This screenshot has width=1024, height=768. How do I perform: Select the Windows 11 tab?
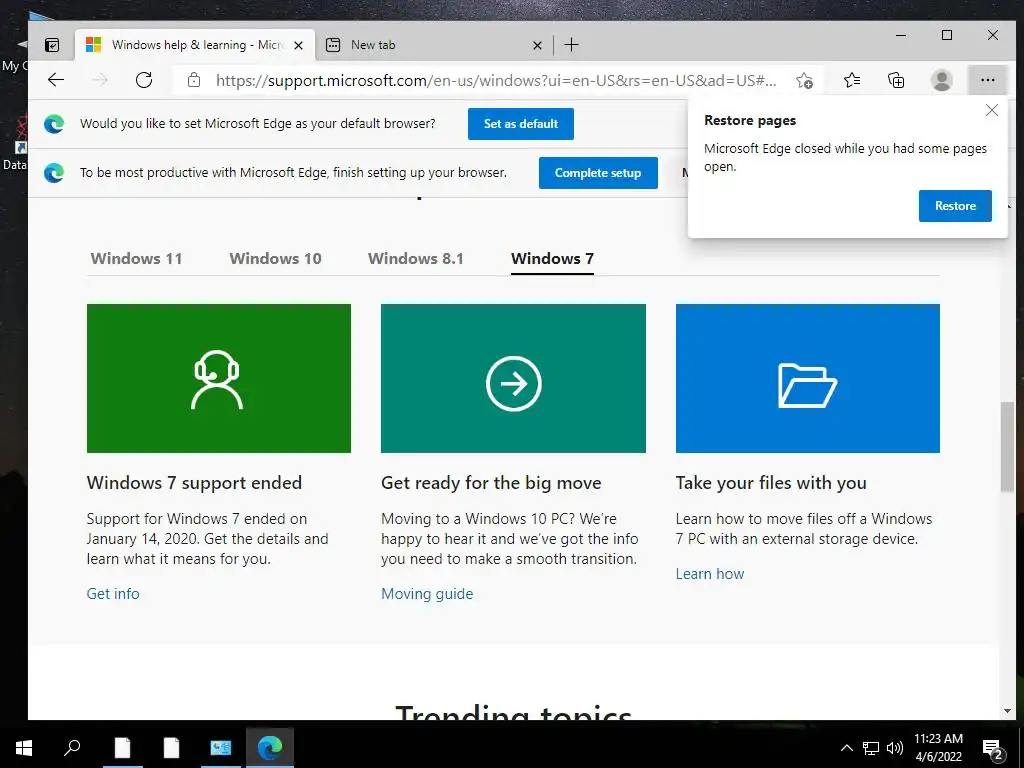(x=136, y=259)
